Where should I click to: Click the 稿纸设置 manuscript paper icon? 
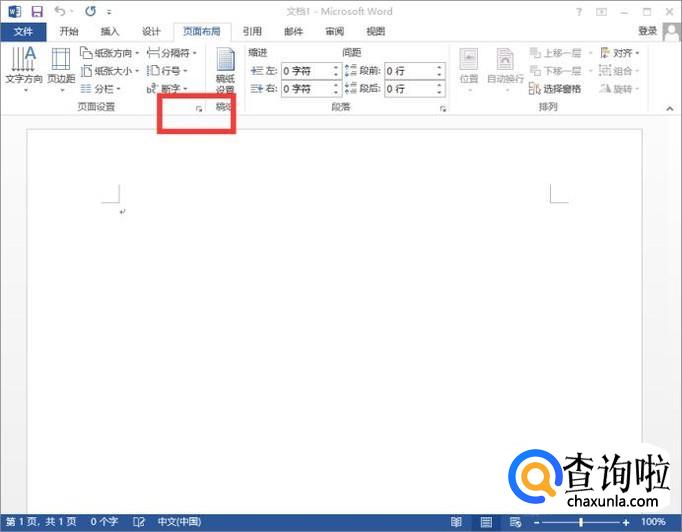coord(225,68)
